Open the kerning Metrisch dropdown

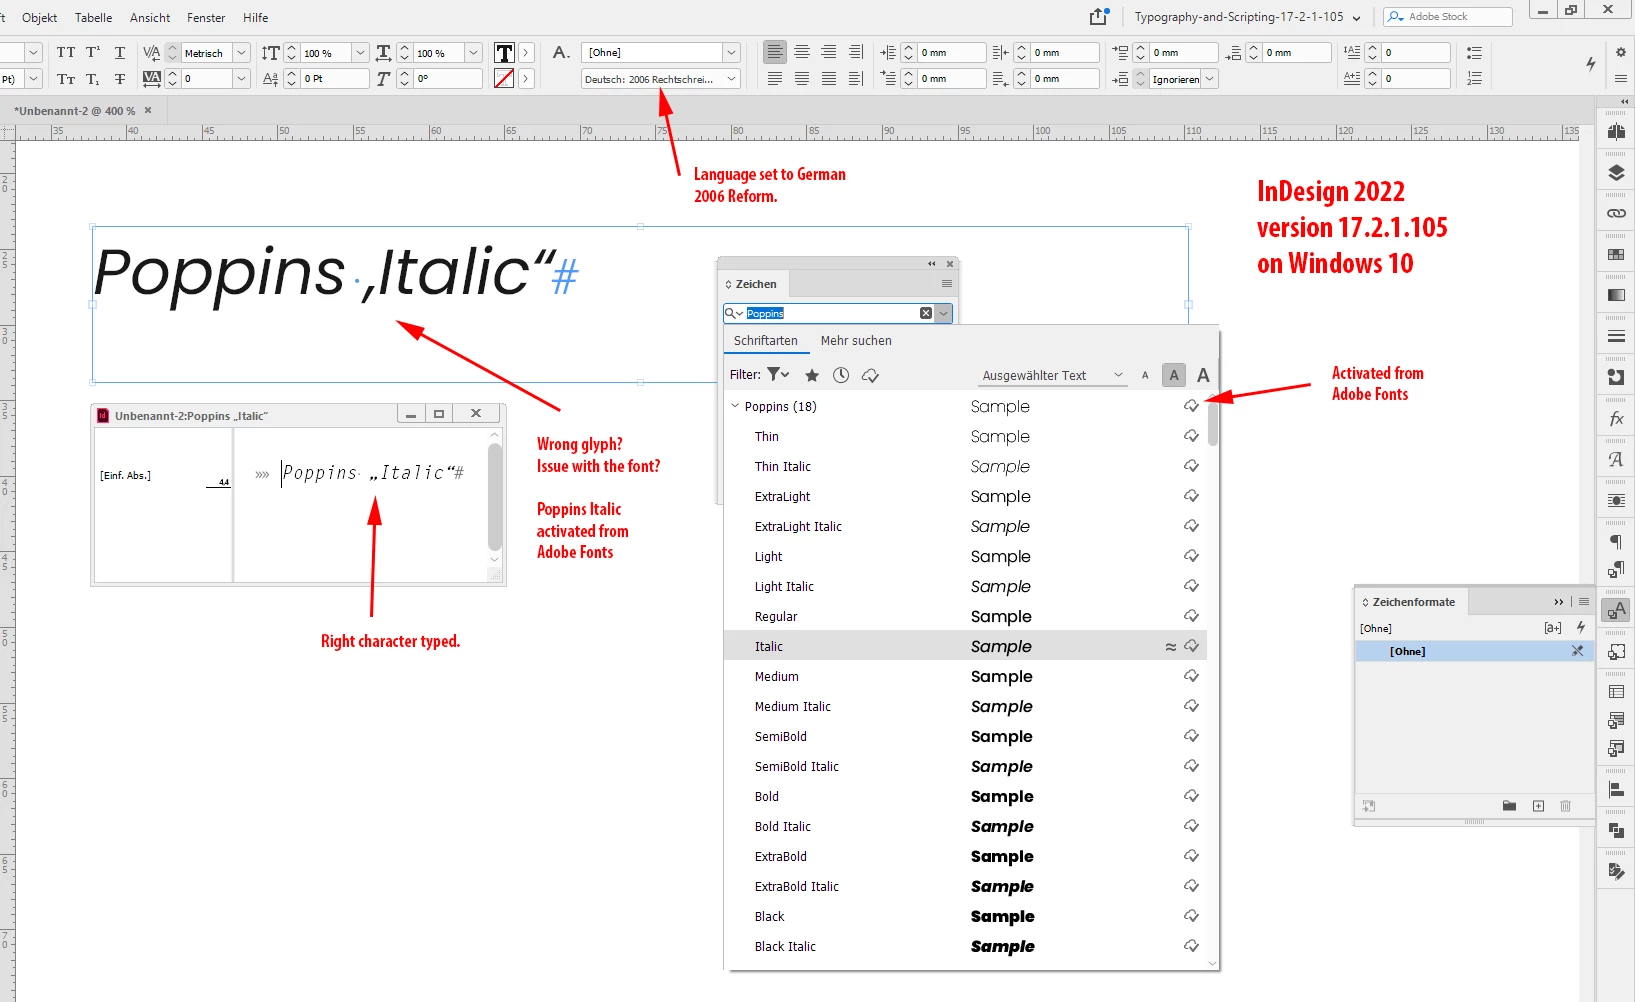(x=241, y=52)
